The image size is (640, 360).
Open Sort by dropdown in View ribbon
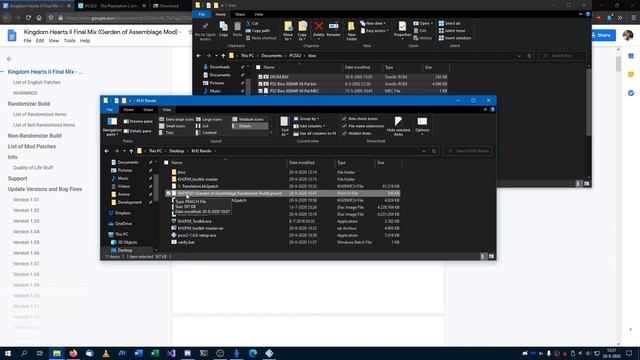[284, 126]
